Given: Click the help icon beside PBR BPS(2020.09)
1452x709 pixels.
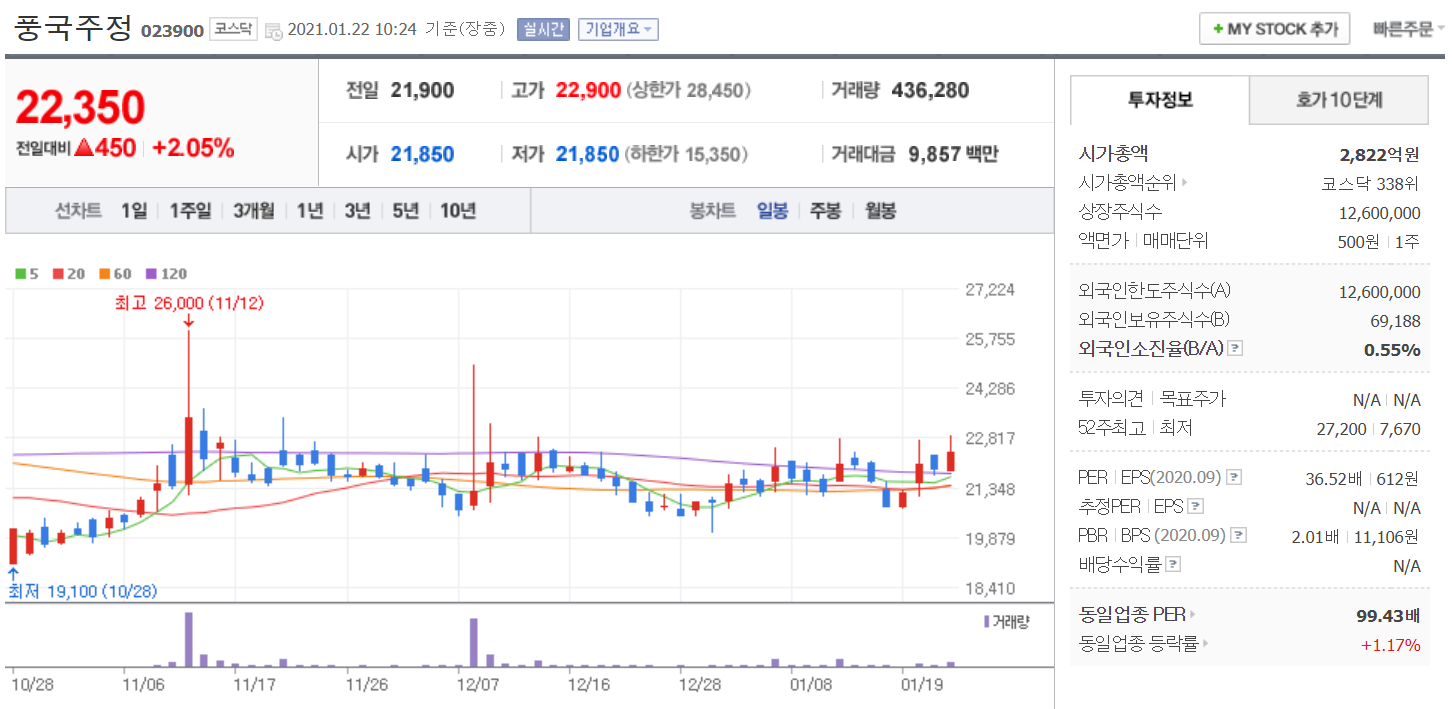Looking at the screenshot, I should pyautogui.click(x=1239, y=536).
